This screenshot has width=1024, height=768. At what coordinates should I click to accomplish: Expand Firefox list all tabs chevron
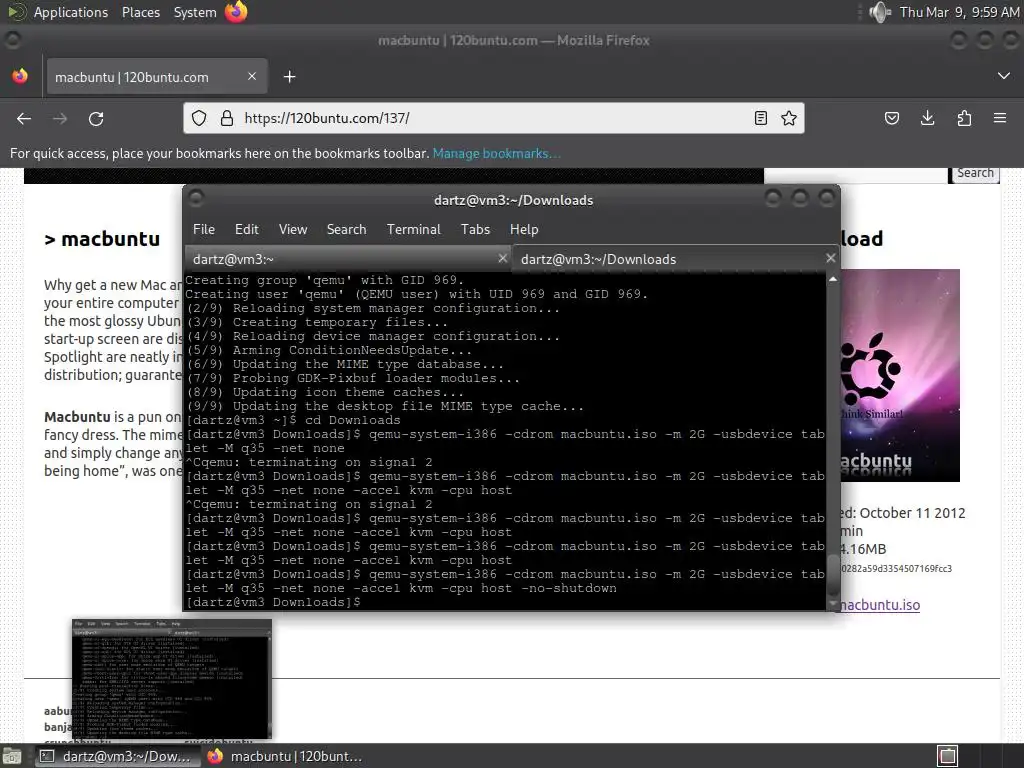(1004, 76)
